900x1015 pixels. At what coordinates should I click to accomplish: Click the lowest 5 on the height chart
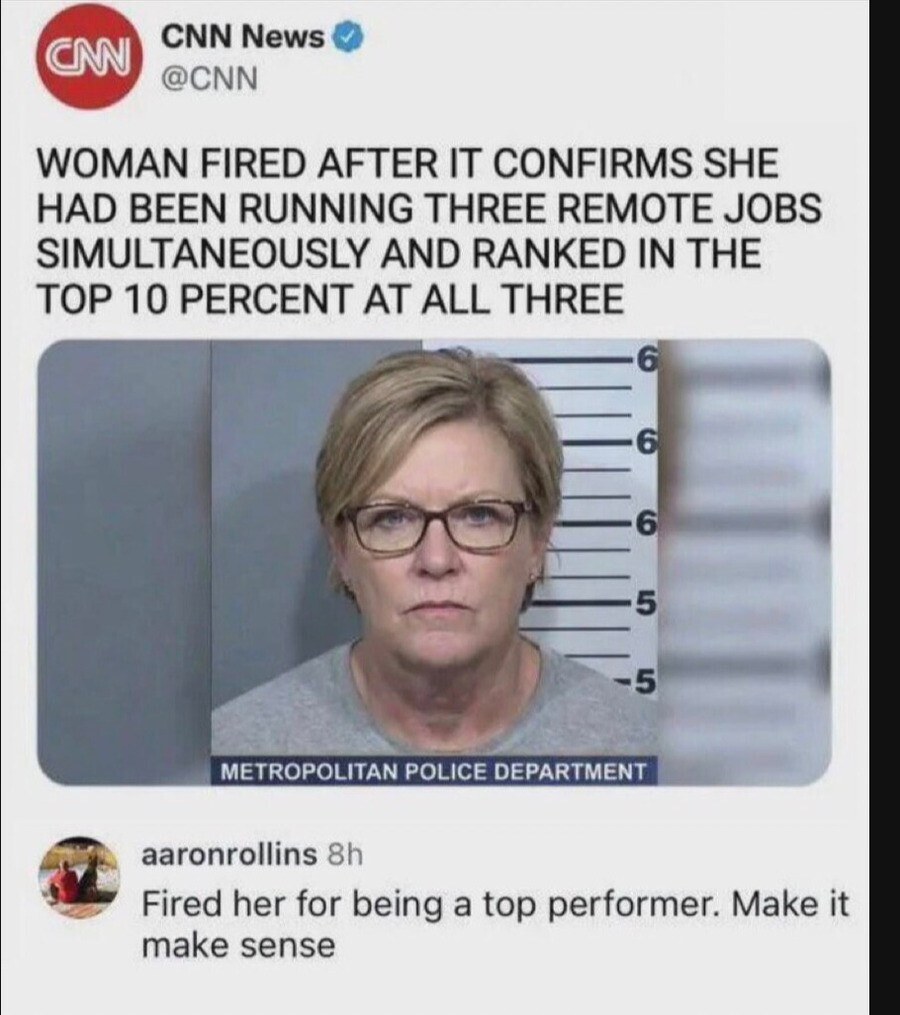click(x=645, y=681)
